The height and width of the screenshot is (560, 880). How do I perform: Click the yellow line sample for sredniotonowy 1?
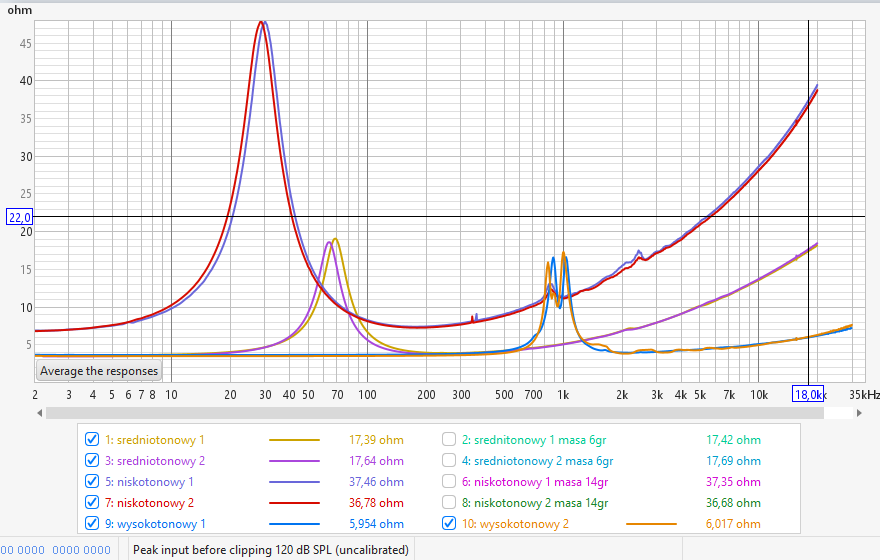click(x=294, y=440)
